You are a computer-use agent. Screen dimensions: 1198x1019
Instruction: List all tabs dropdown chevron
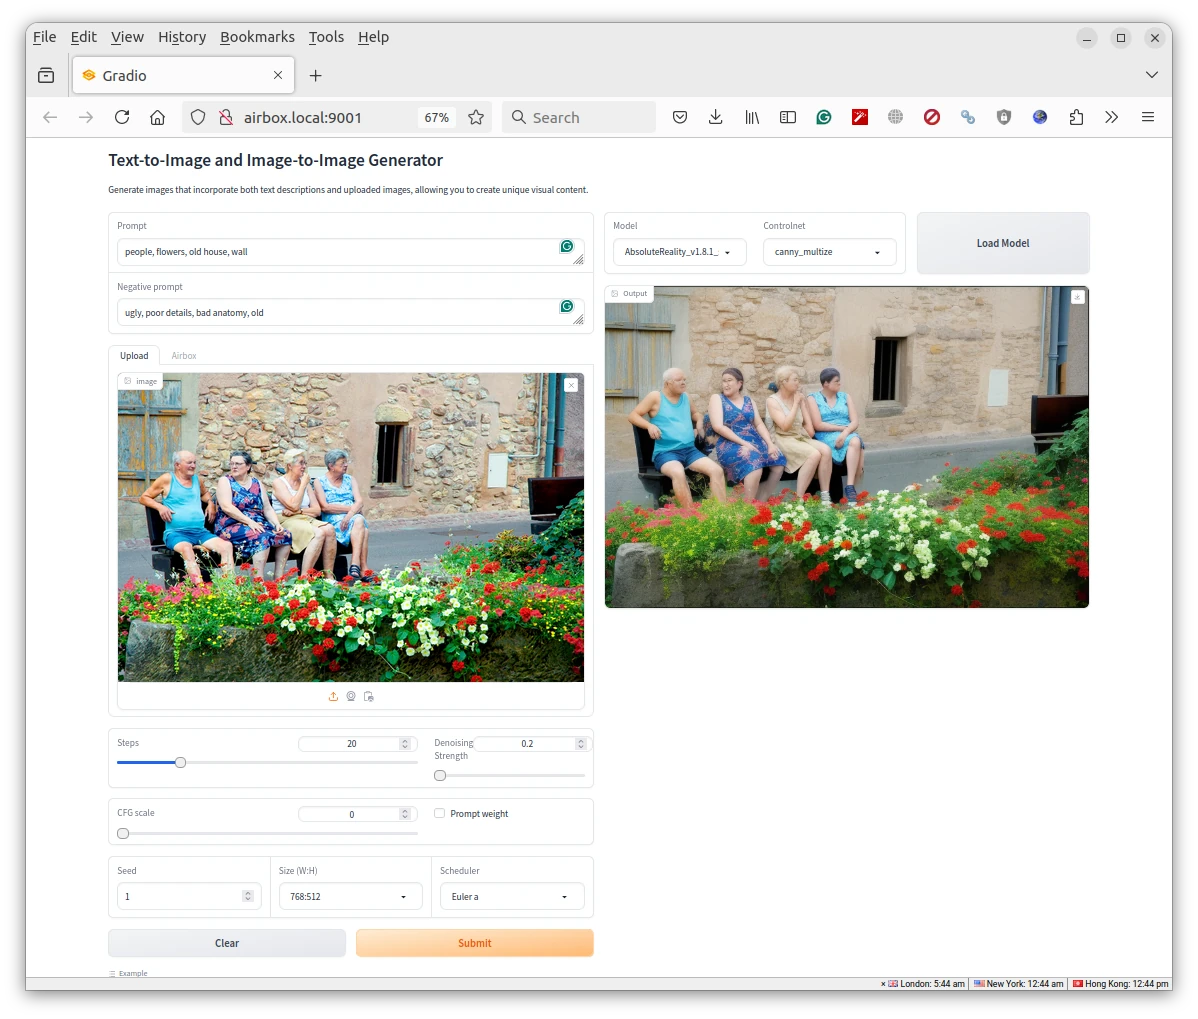[x=1151, y=75]
